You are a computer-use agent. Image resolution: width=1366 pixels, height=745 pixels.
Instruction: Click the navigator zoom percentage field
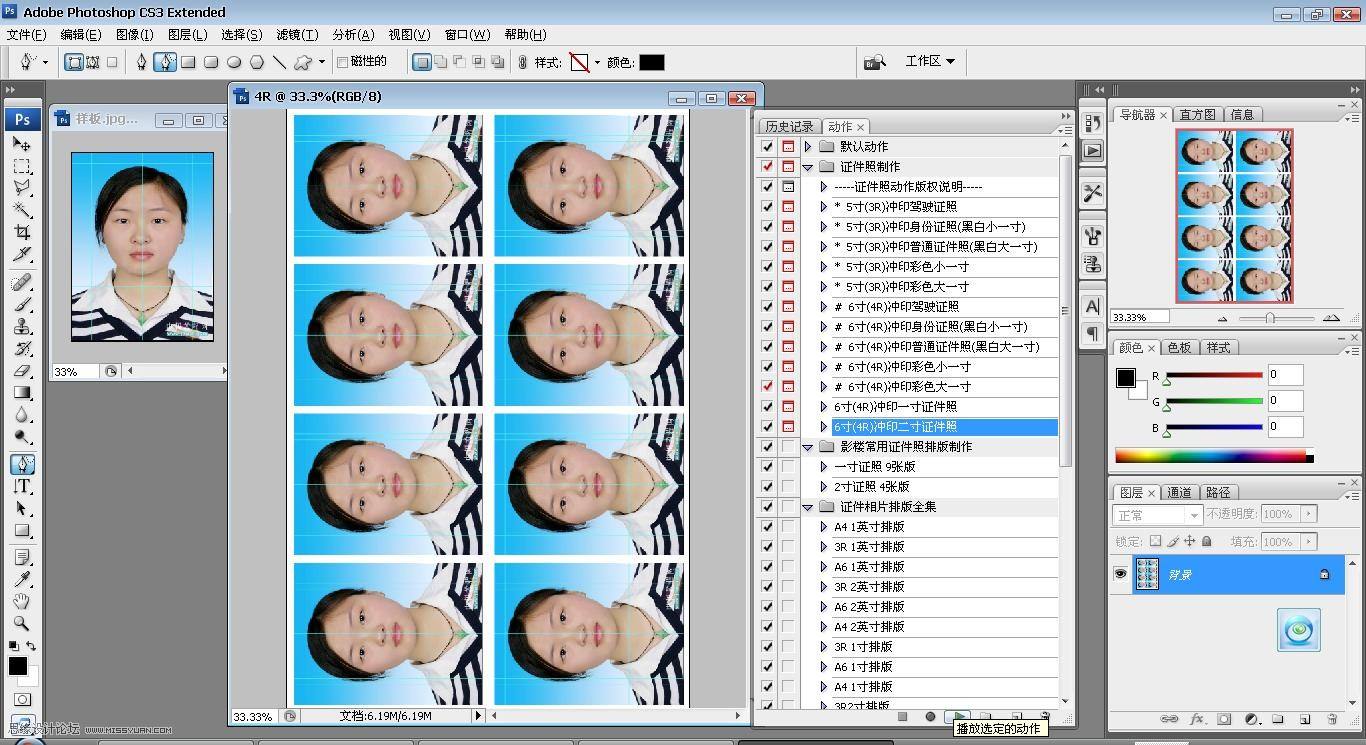click(1140, 317)
